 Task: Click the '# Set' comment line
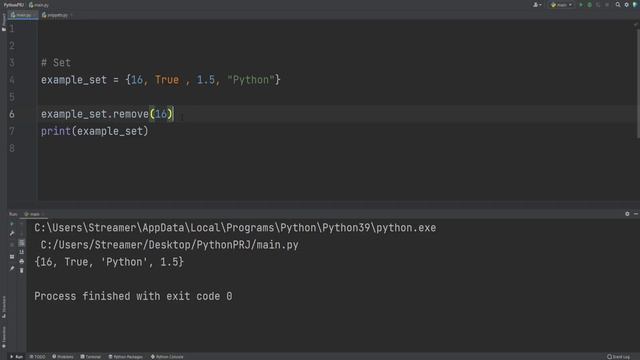[x=56, y=63]
